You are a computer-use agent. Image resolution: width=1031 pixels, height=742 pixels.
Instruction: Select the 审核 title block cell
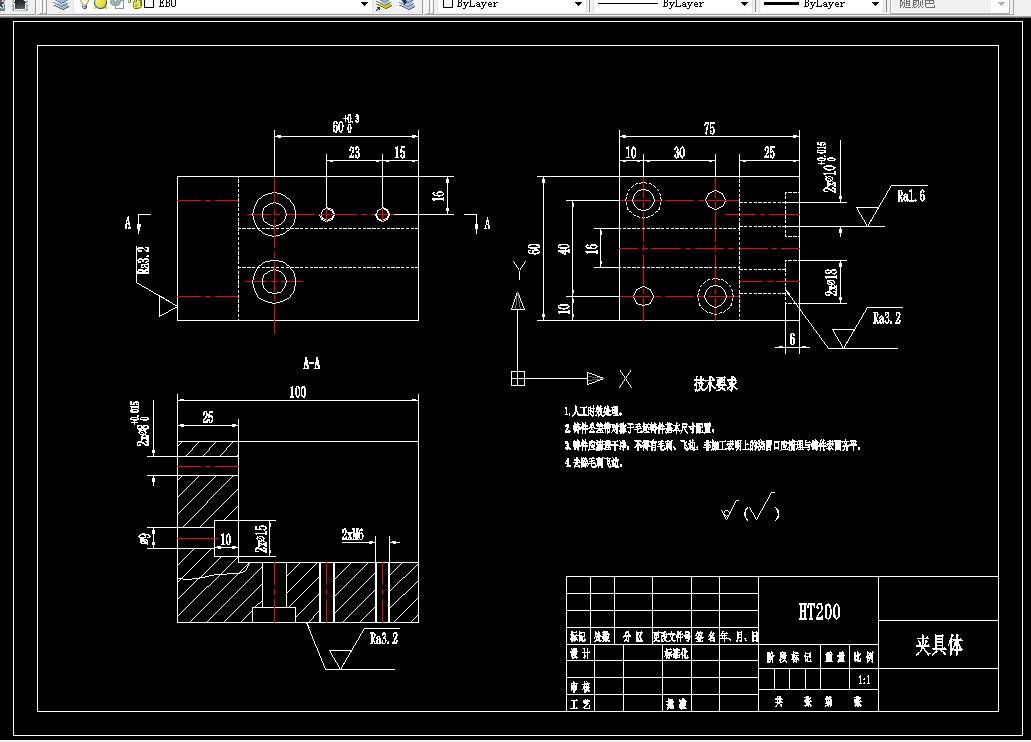[x=580, y=687]
